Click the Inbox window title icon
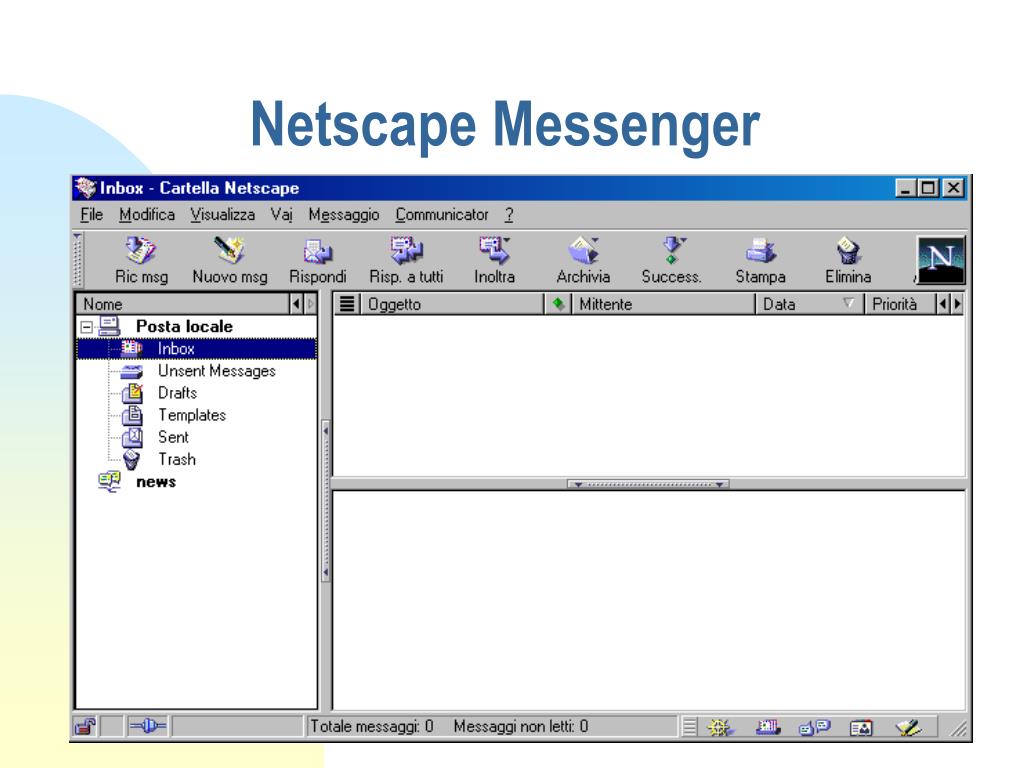The image size is (1024, 768). (x=85, y=188)
